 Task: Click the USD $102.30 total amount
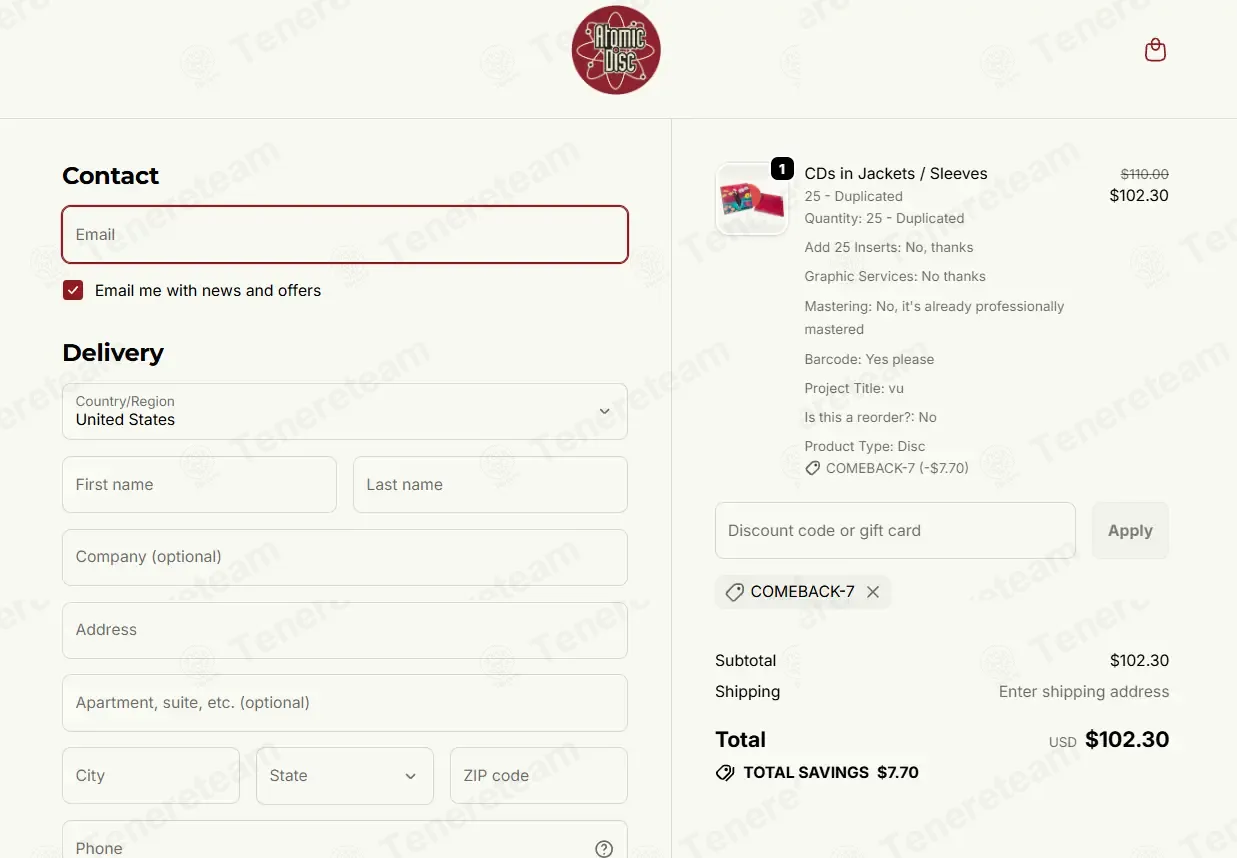click(x=1109, y=740)
